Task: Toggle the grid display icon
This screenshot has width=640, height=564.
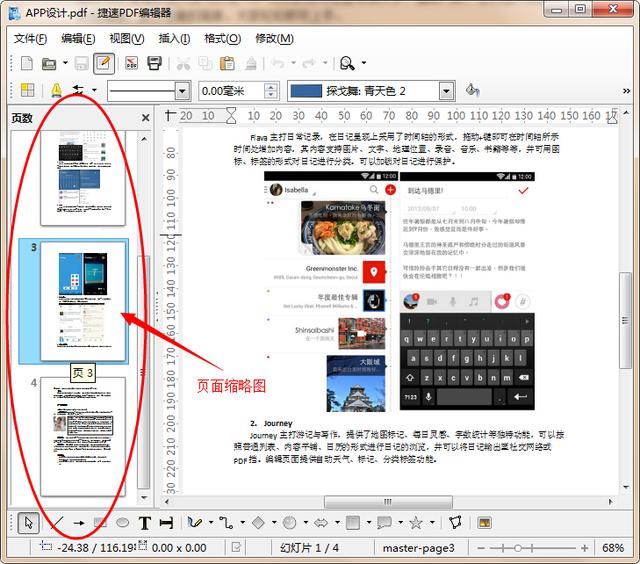Action: pos(27,90)
